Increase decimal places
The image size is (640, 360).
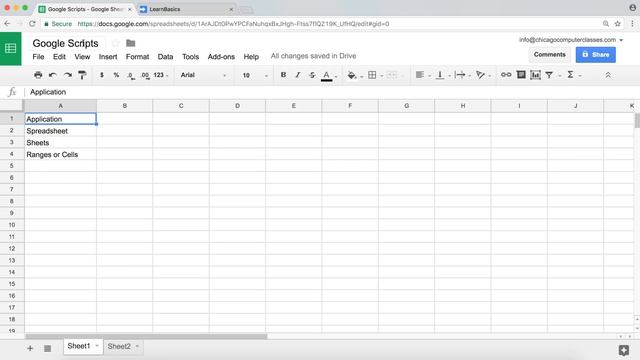point(145,75)
